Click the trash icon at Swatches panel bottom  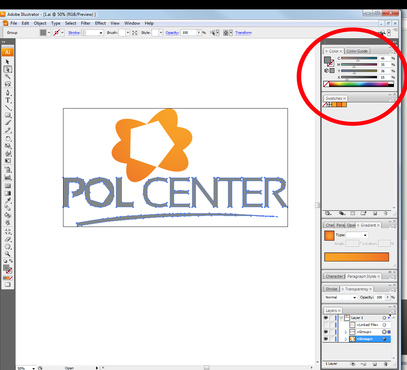click(x=386, y=213)
